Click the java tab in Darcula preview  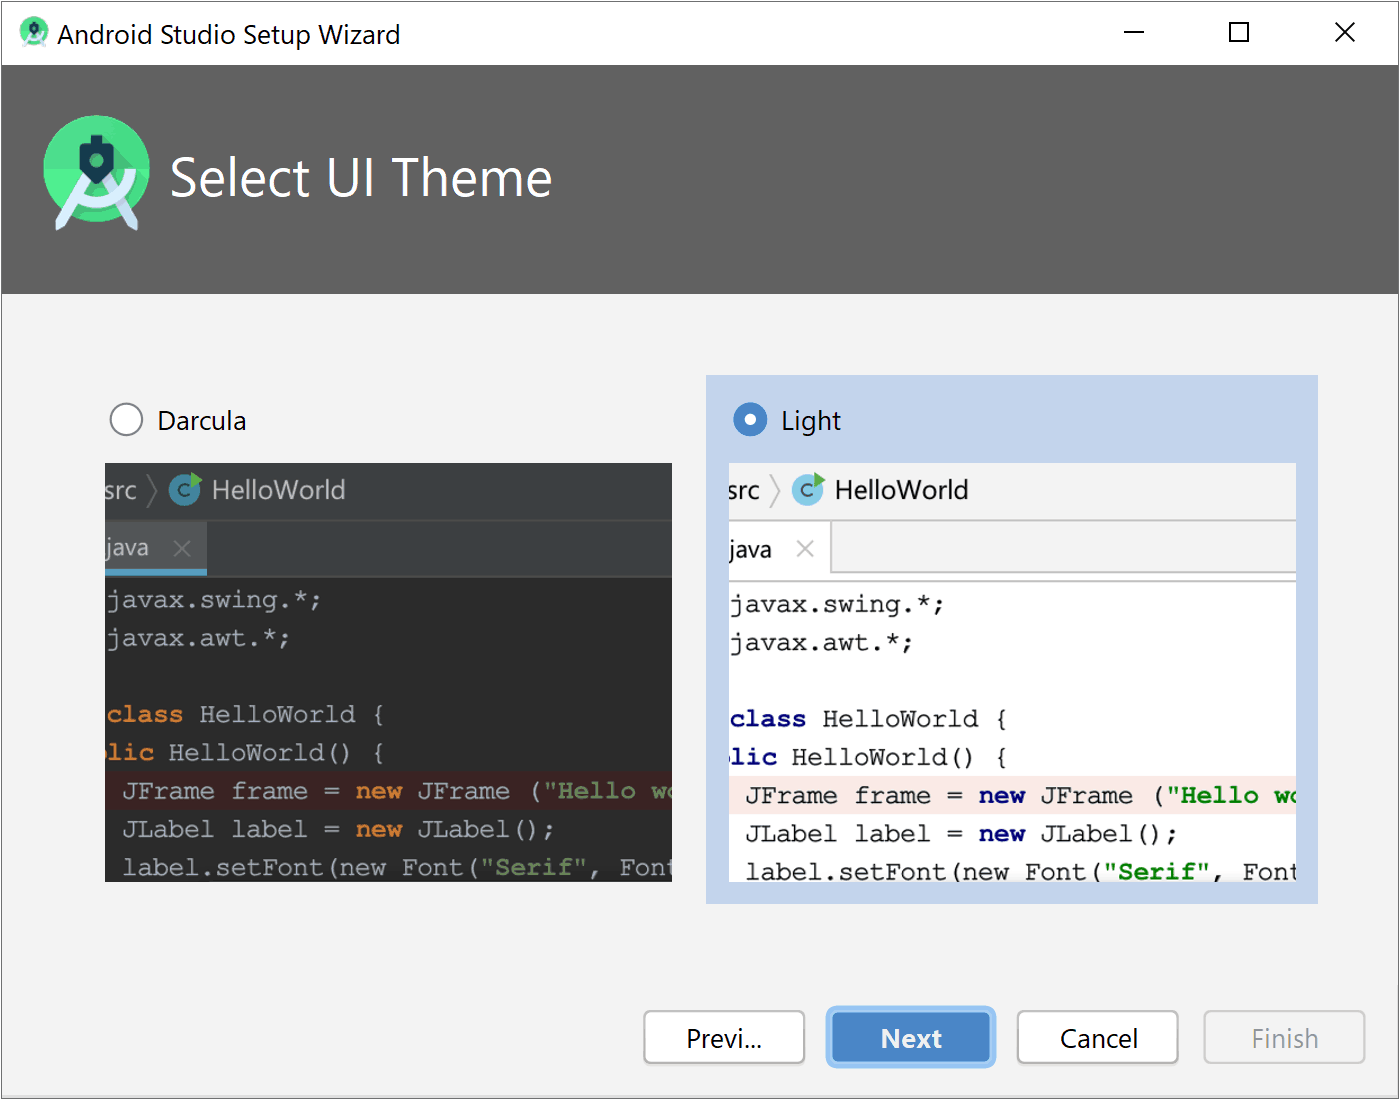click(155, 548)
